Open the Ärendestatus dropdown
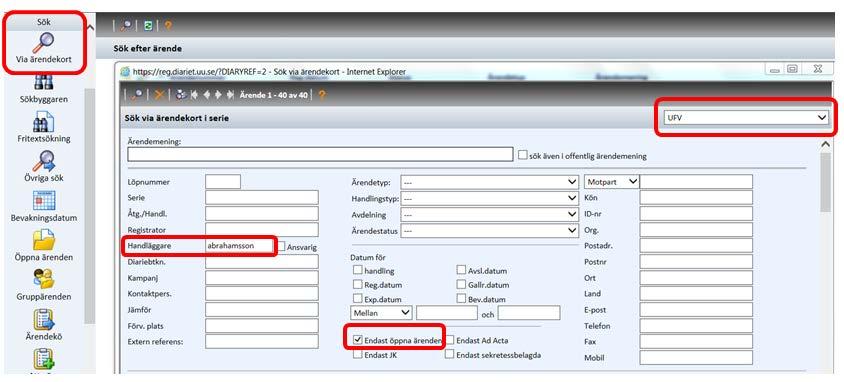Image resolution: width=844 pixels, height=382 pixels. coord(490,230)
